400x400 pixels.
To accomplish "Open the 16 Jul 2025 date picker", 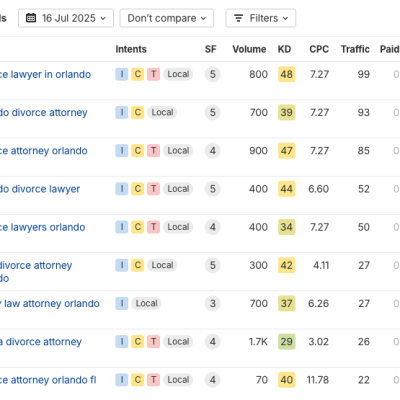I will pyautogui.click(x=66, y=18).
